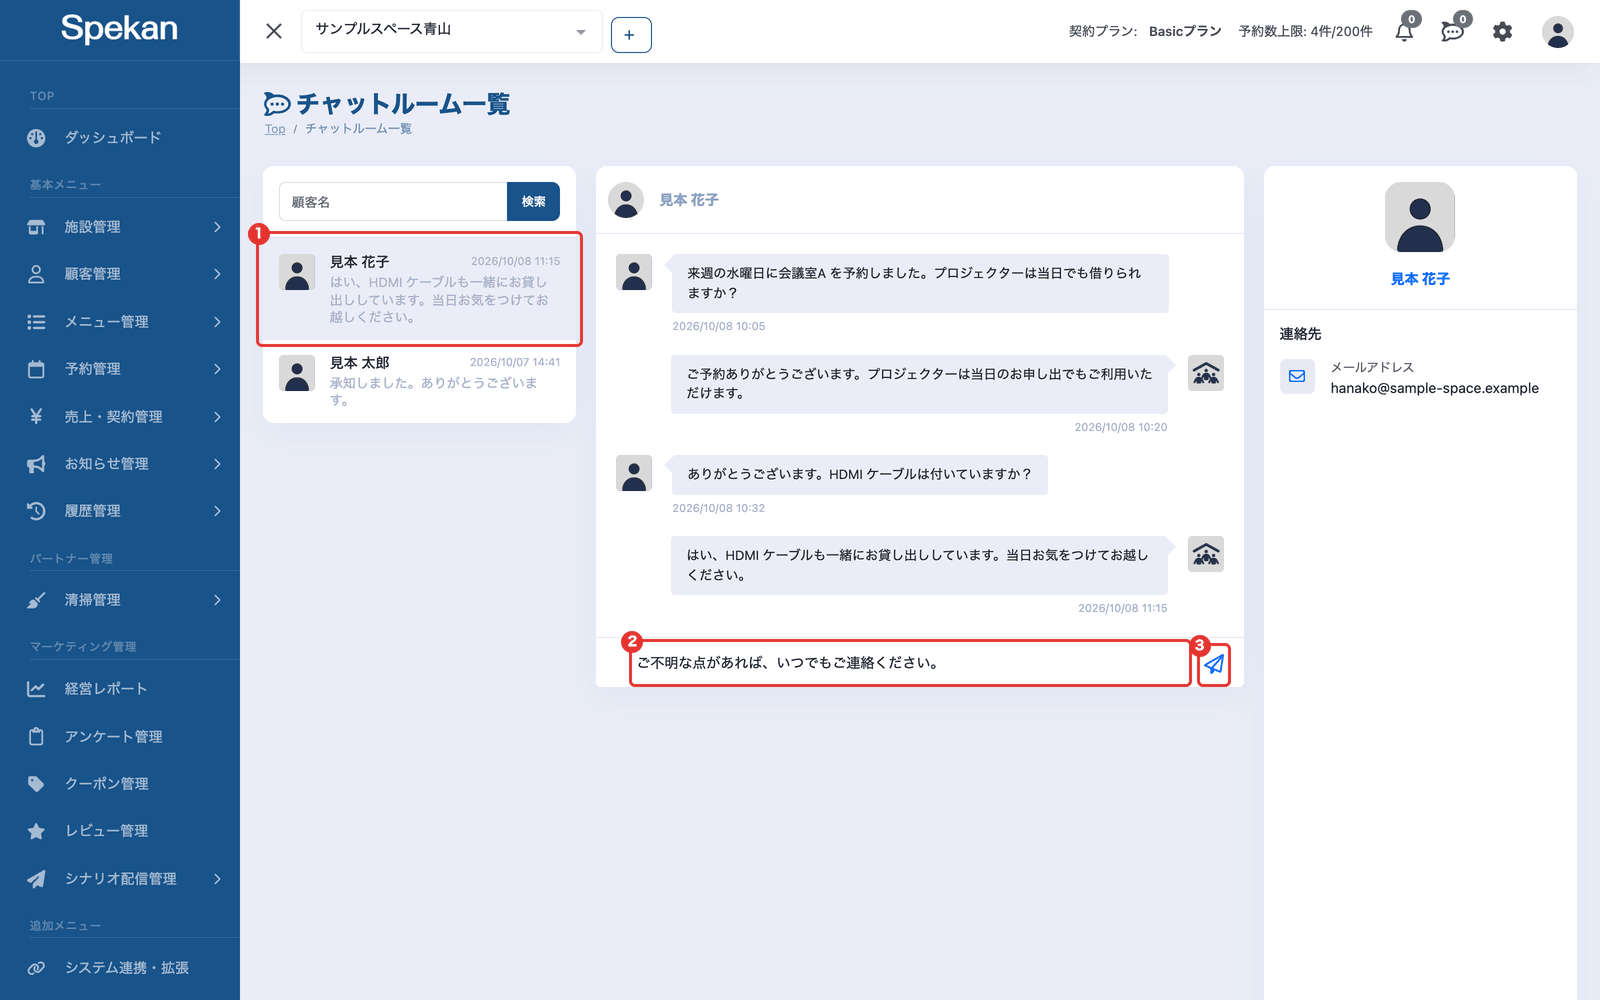1600x1000 pixels.
Task: Open the user account avatar in header
Action: [x=1557, y=32]
